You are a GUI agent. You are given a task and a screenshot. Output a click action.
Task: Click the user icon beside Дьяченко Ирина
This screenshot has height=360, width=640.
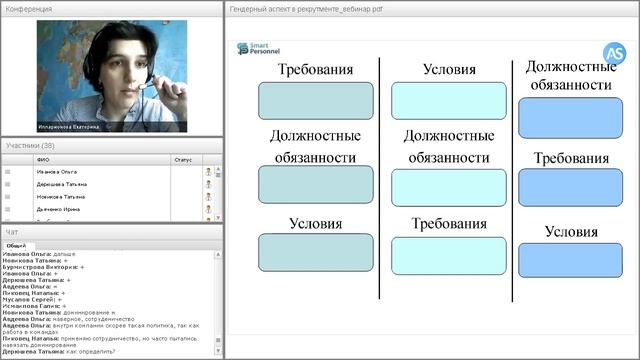click(209, 209)
